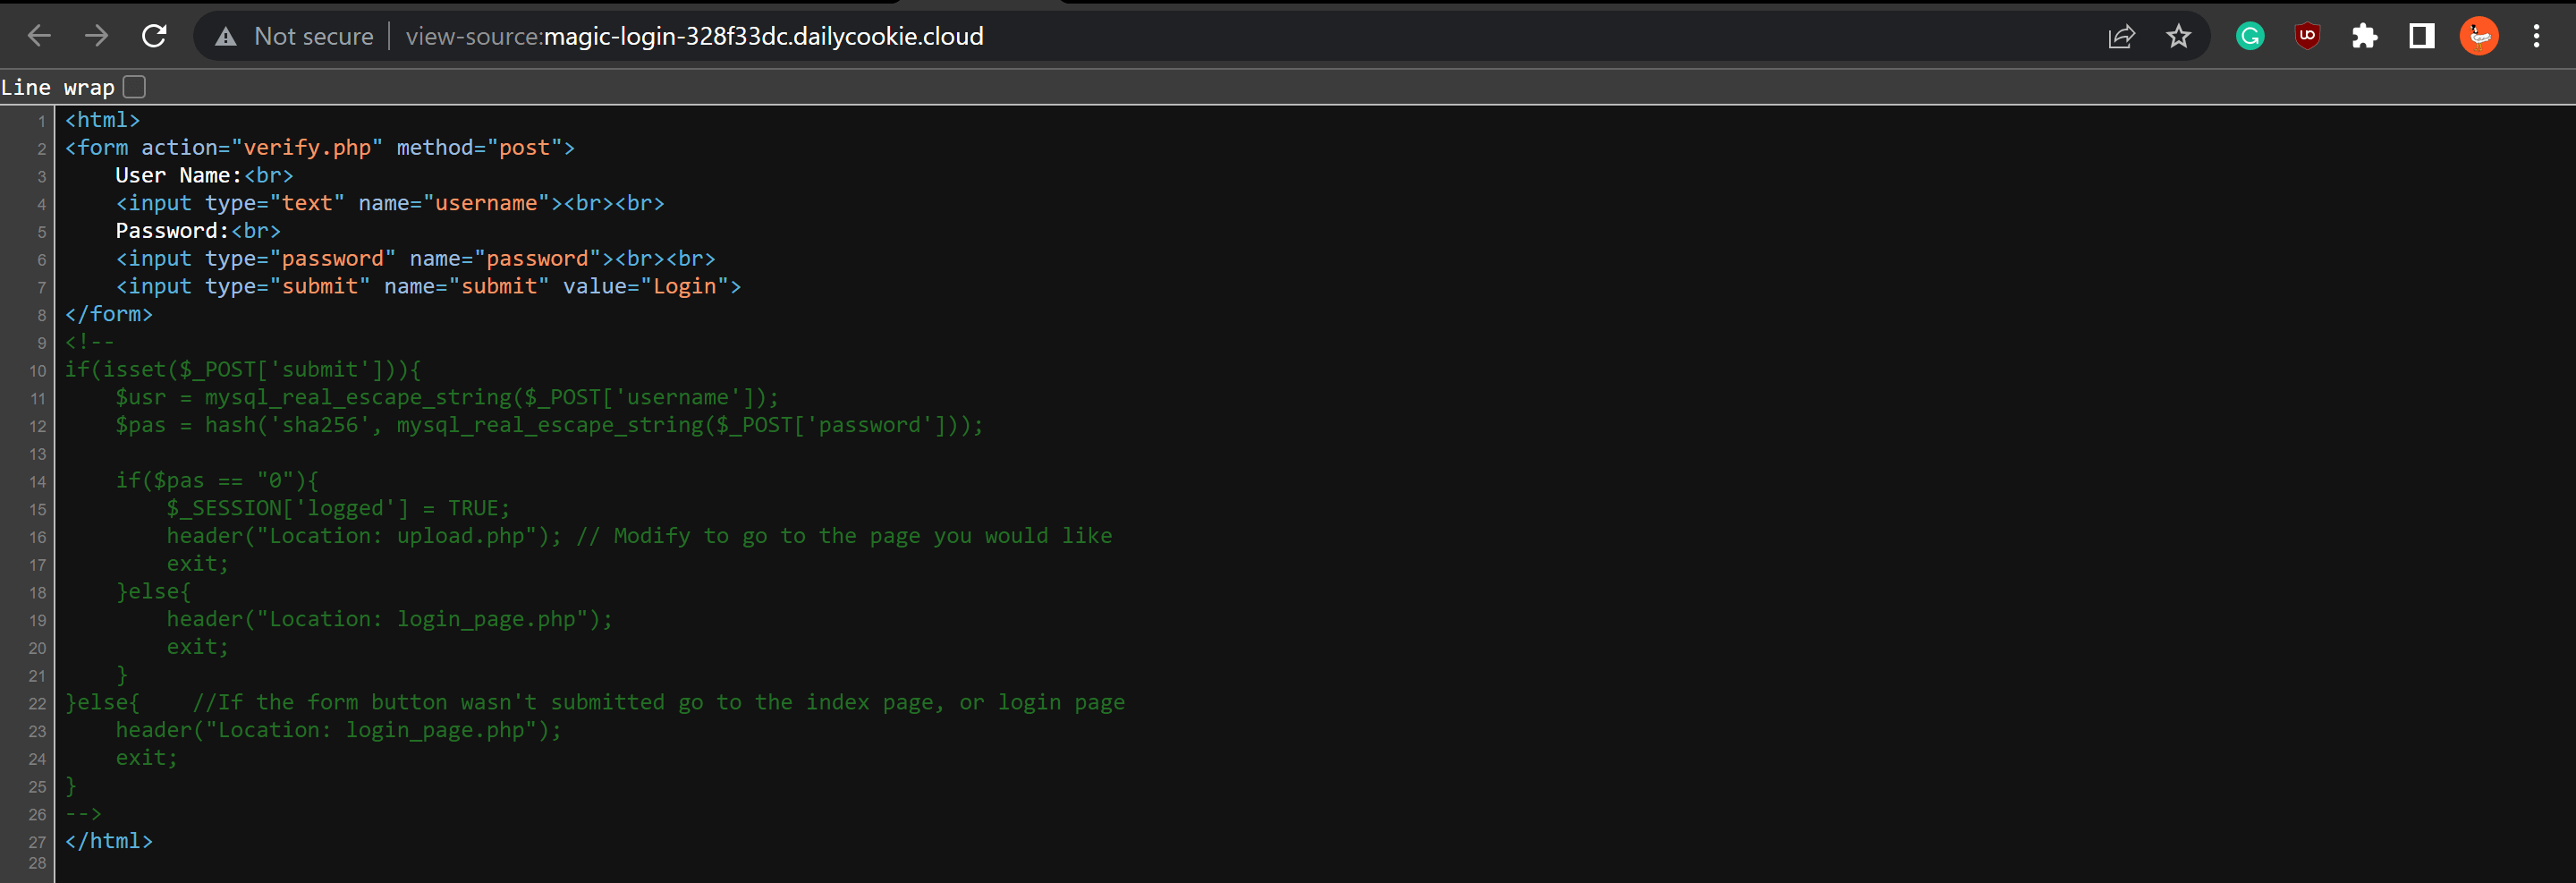
Task: Open the Extensions puzzle menu
Action: tap(2364, 37)
